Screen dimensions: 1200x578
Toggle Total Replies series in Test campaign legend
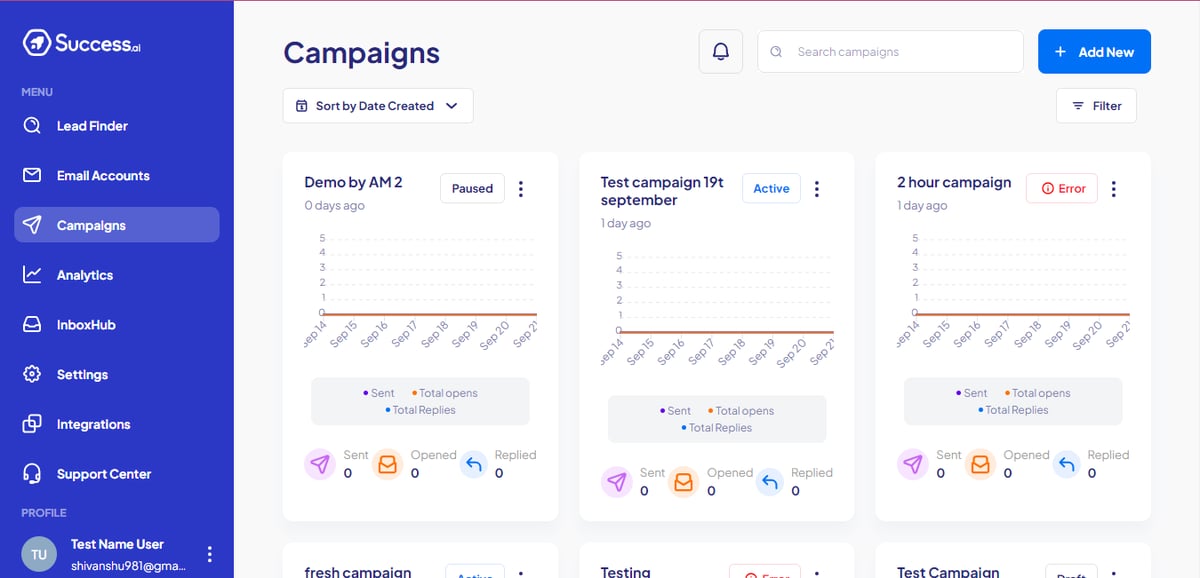coord(717,428)
